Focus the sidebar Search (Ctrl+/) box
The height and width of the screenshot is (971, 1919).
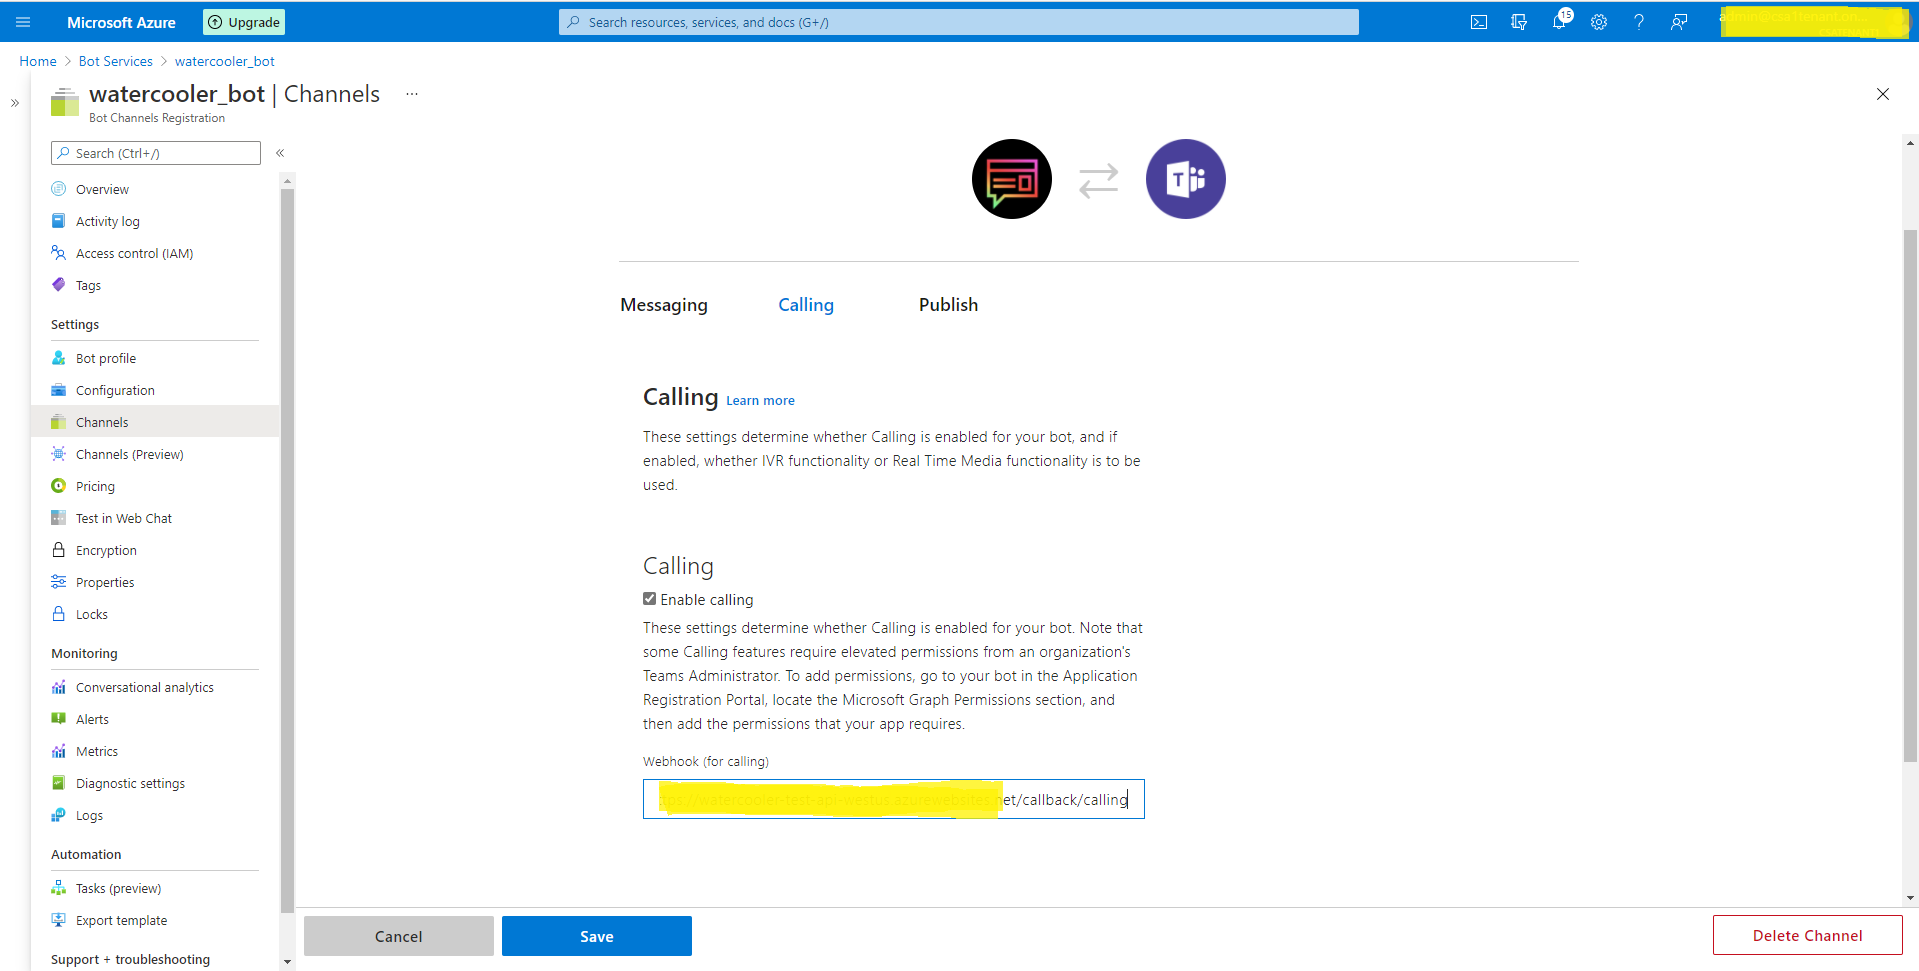tap(156, 153)
